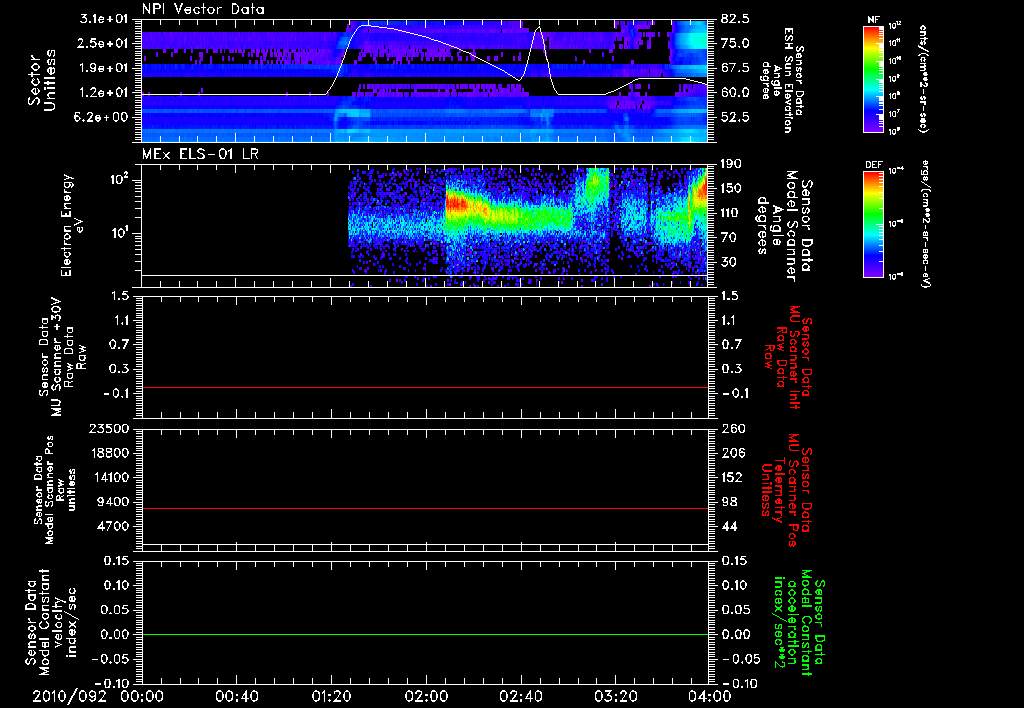
Task: Click the green line in the velocity plot
Action: [x=425, y=634]
